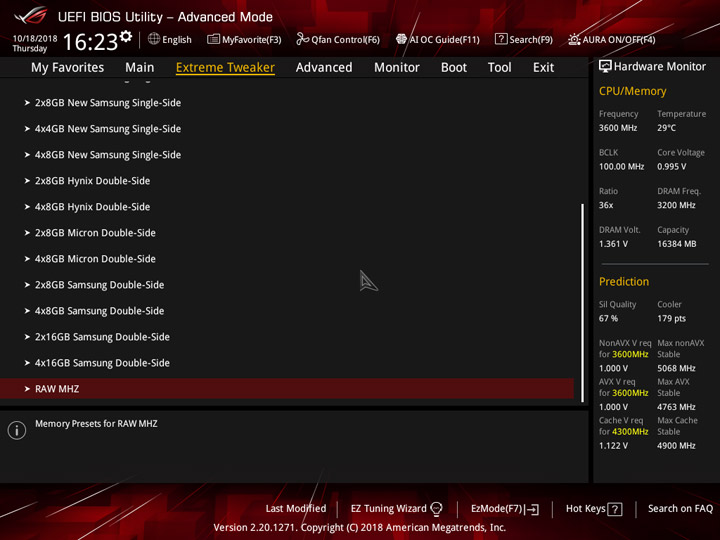Open 4x16GB Samsung Double-Side preset
Image resolution: width=720 pixels, height=540 pixels.
point(287,363)
